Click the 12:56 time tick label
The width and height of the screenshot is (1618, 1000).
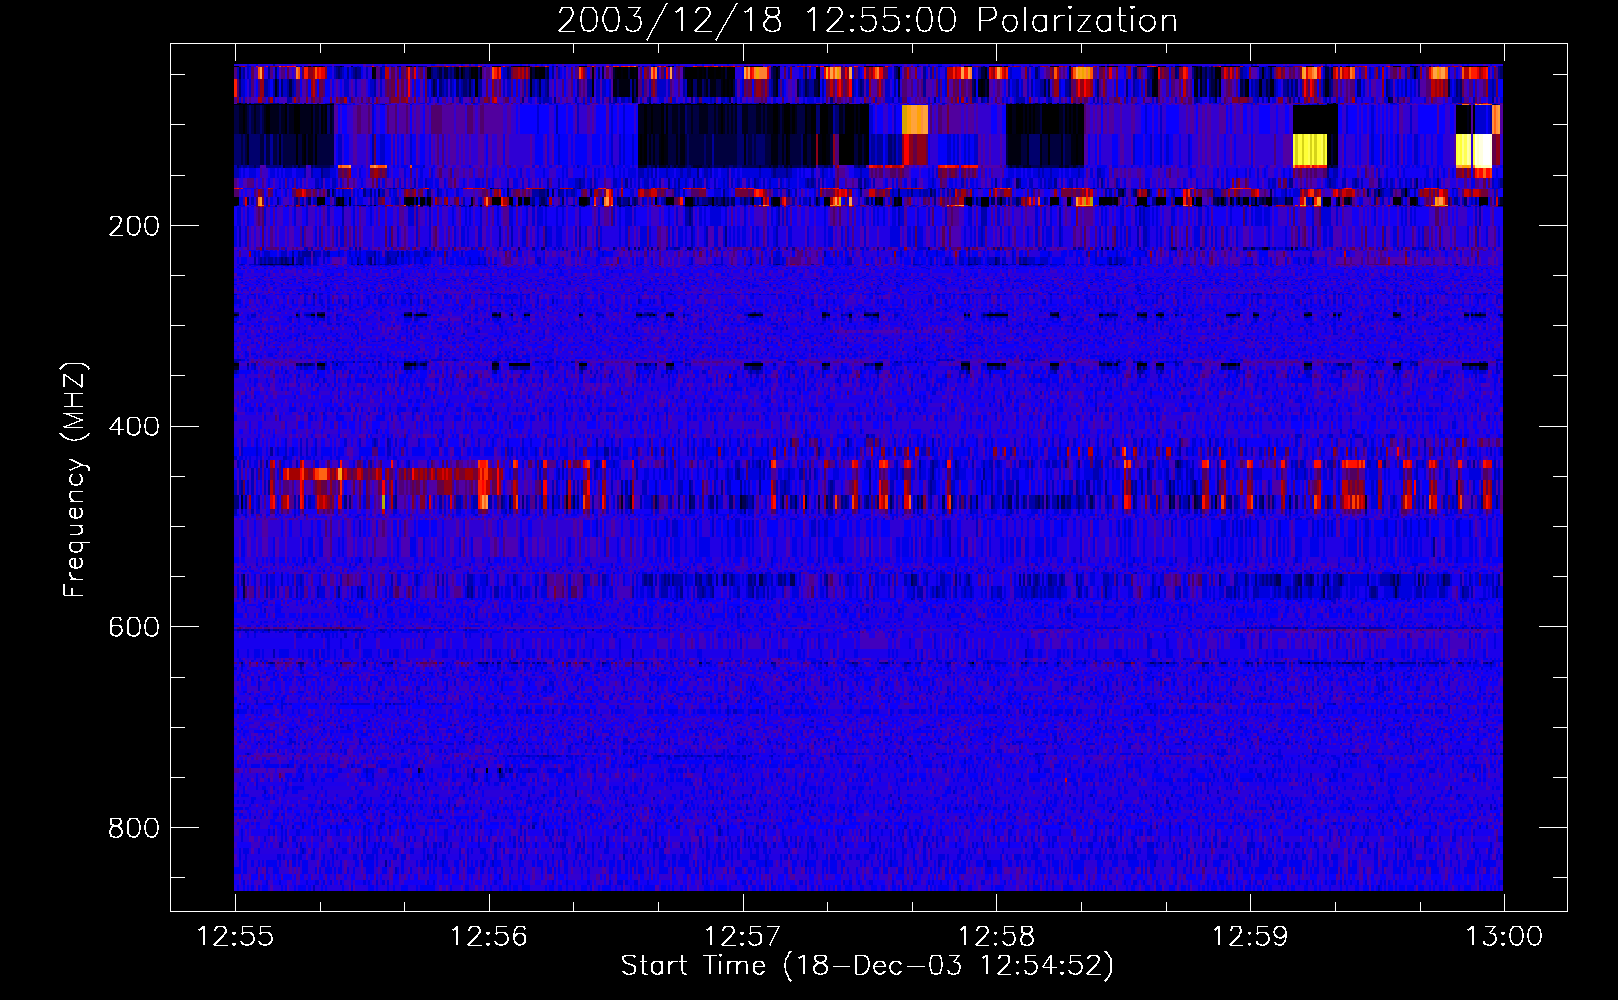tap(489, 937)
